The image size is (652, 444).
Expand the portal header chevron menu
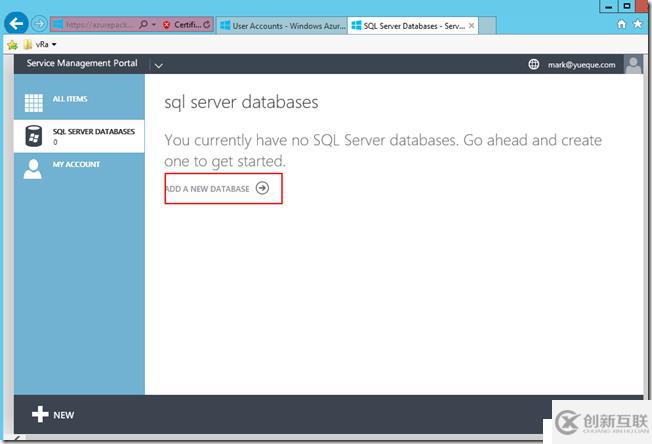click(x=158, y=65)
